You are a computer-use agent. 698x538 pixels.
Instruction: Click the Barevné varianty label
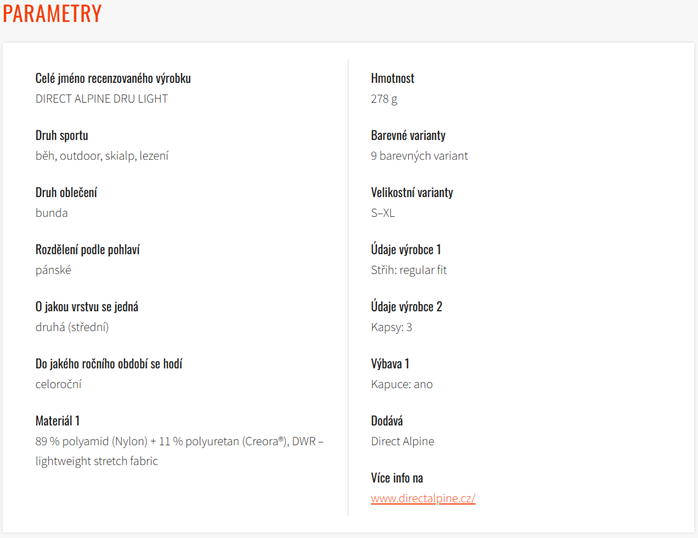[408, 135]
